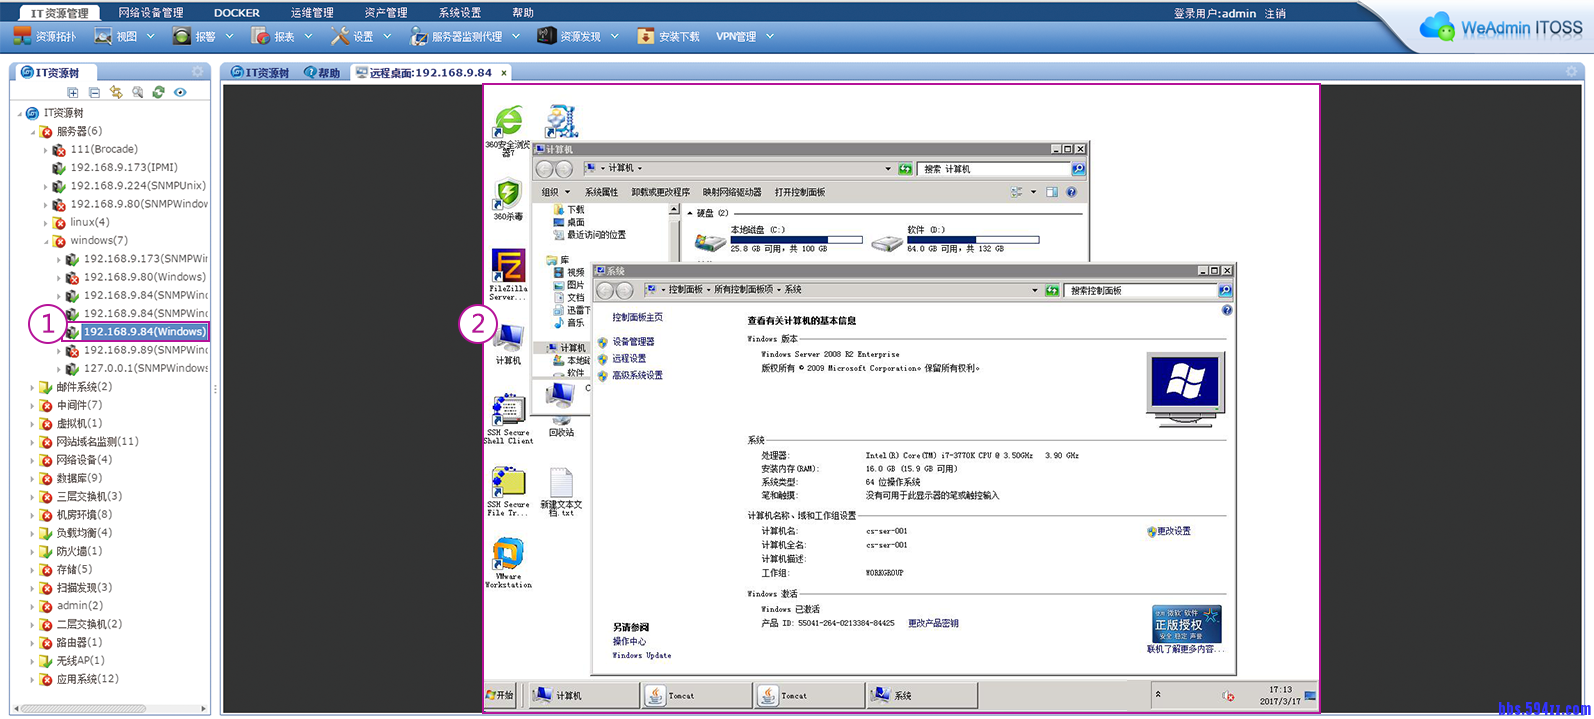This screenshot has height=719, width=1594.
Task: Expand the linux(4) tree node
Action: tap(46, 223)
